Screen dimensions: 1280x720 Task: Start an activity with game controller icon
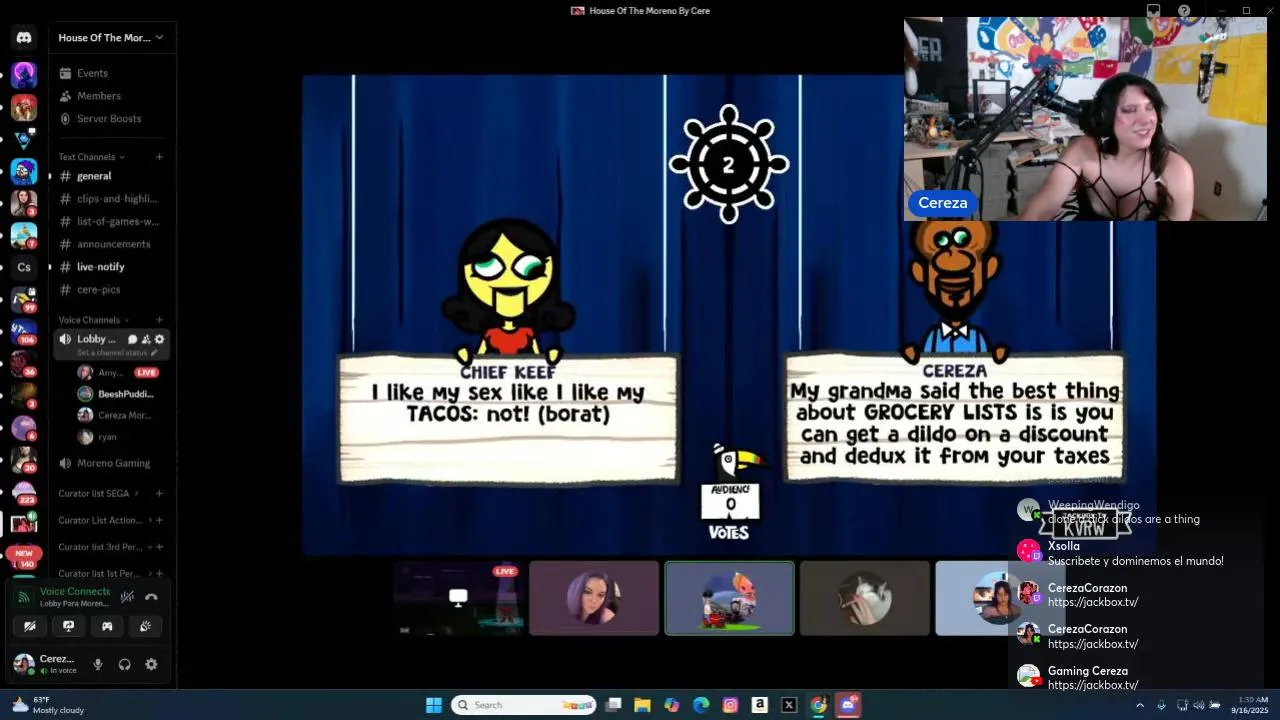pos(107,626)
